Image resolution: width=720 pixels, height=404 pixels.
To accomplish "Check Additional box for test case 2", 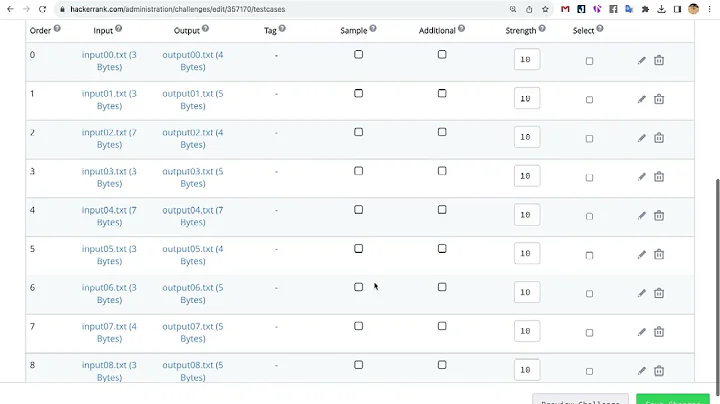I will coord(442,132).
